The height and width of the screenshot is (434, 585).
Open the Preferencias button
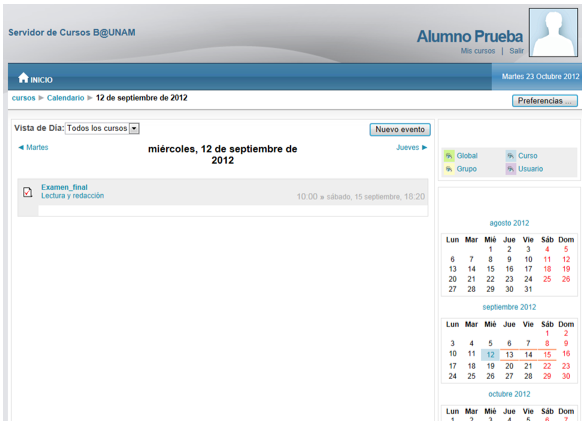tap(545, 101)
